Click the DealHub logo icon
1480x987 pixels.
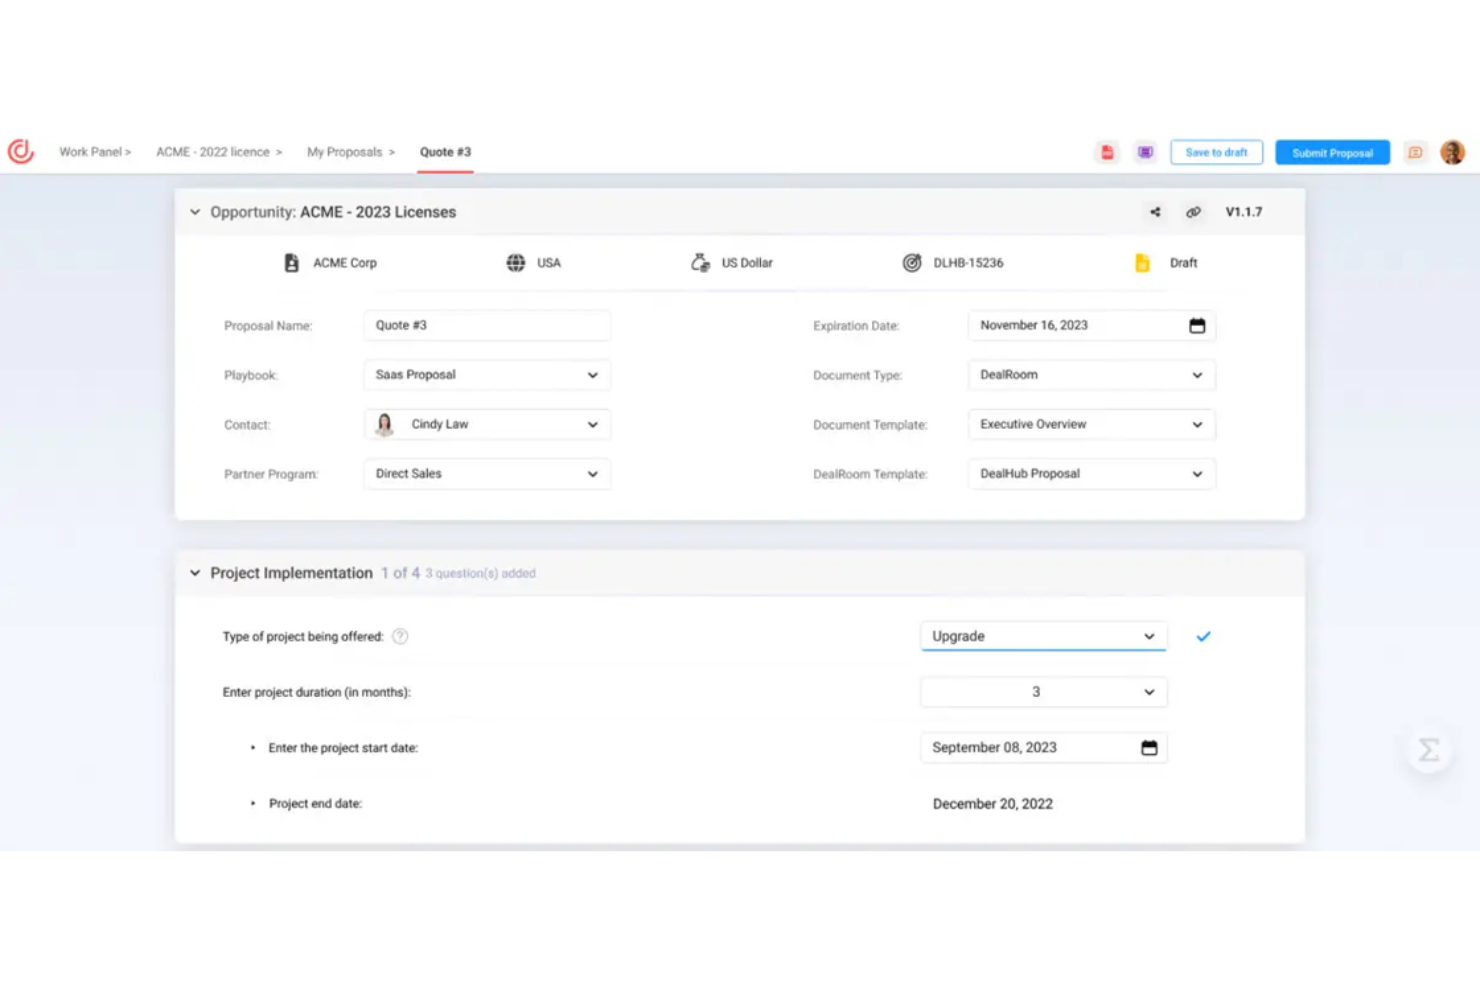click(x=21, y=151)
